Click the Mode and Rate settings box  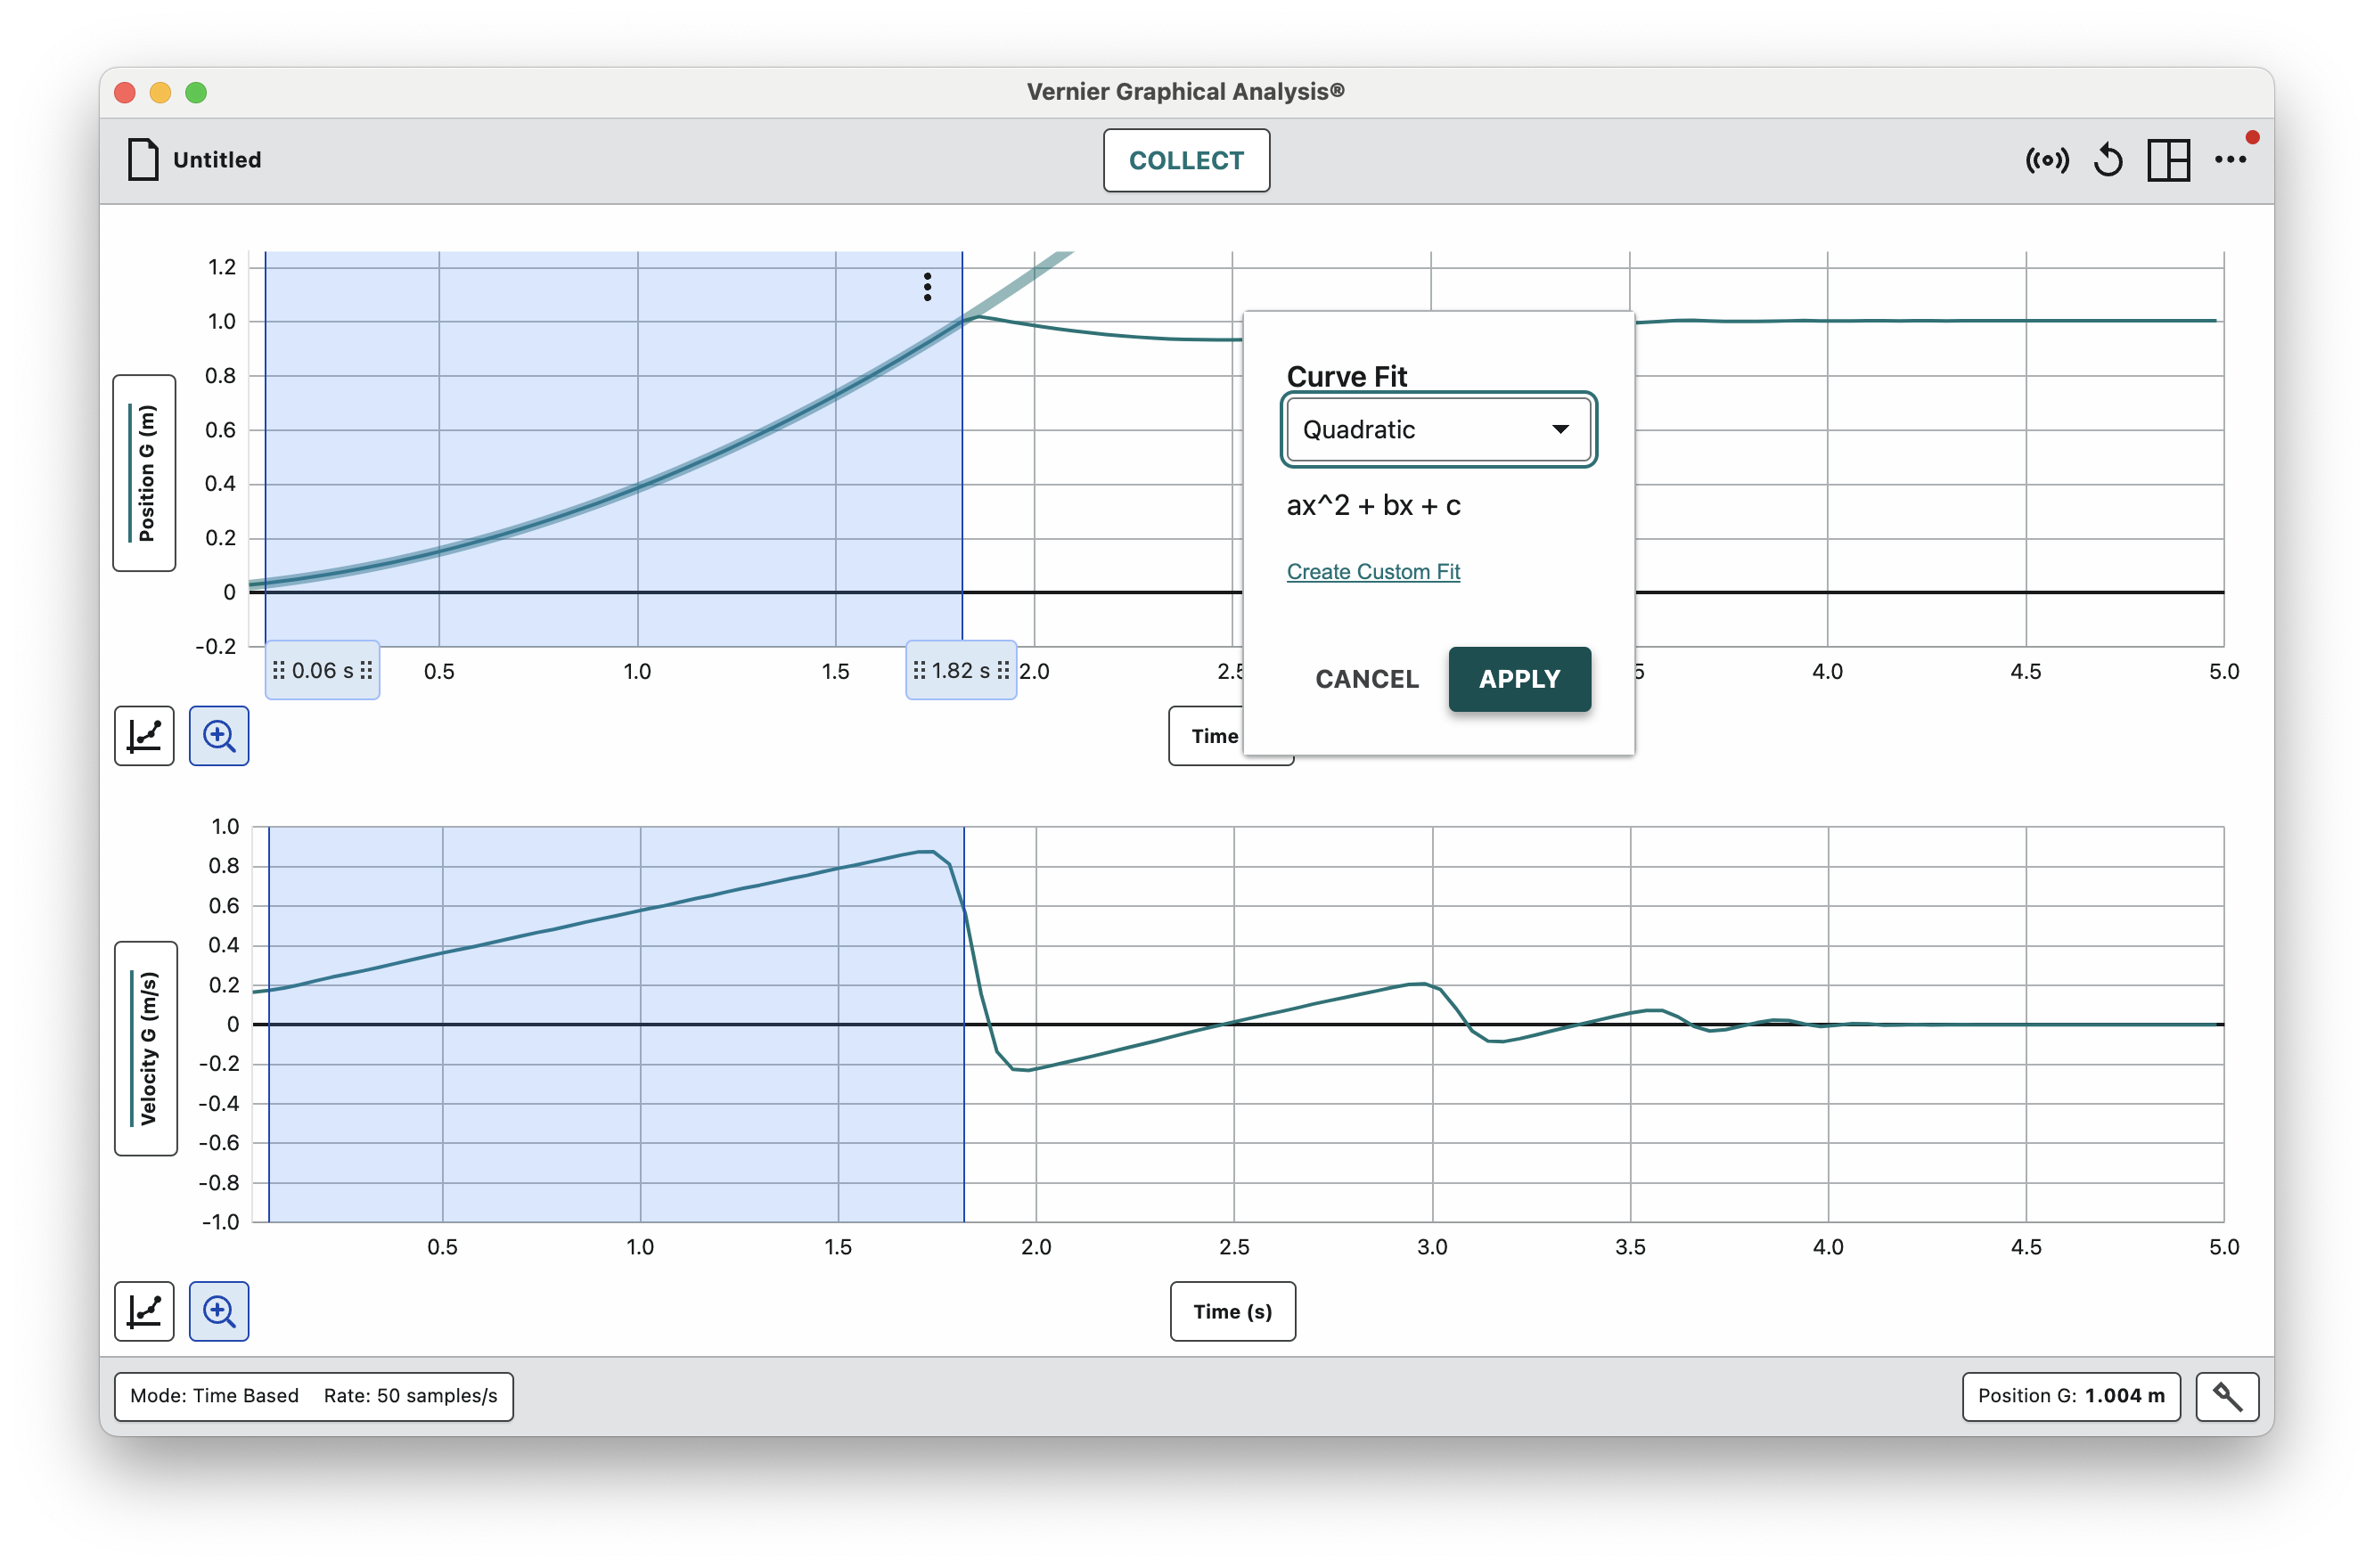[x=314, y=1396]
